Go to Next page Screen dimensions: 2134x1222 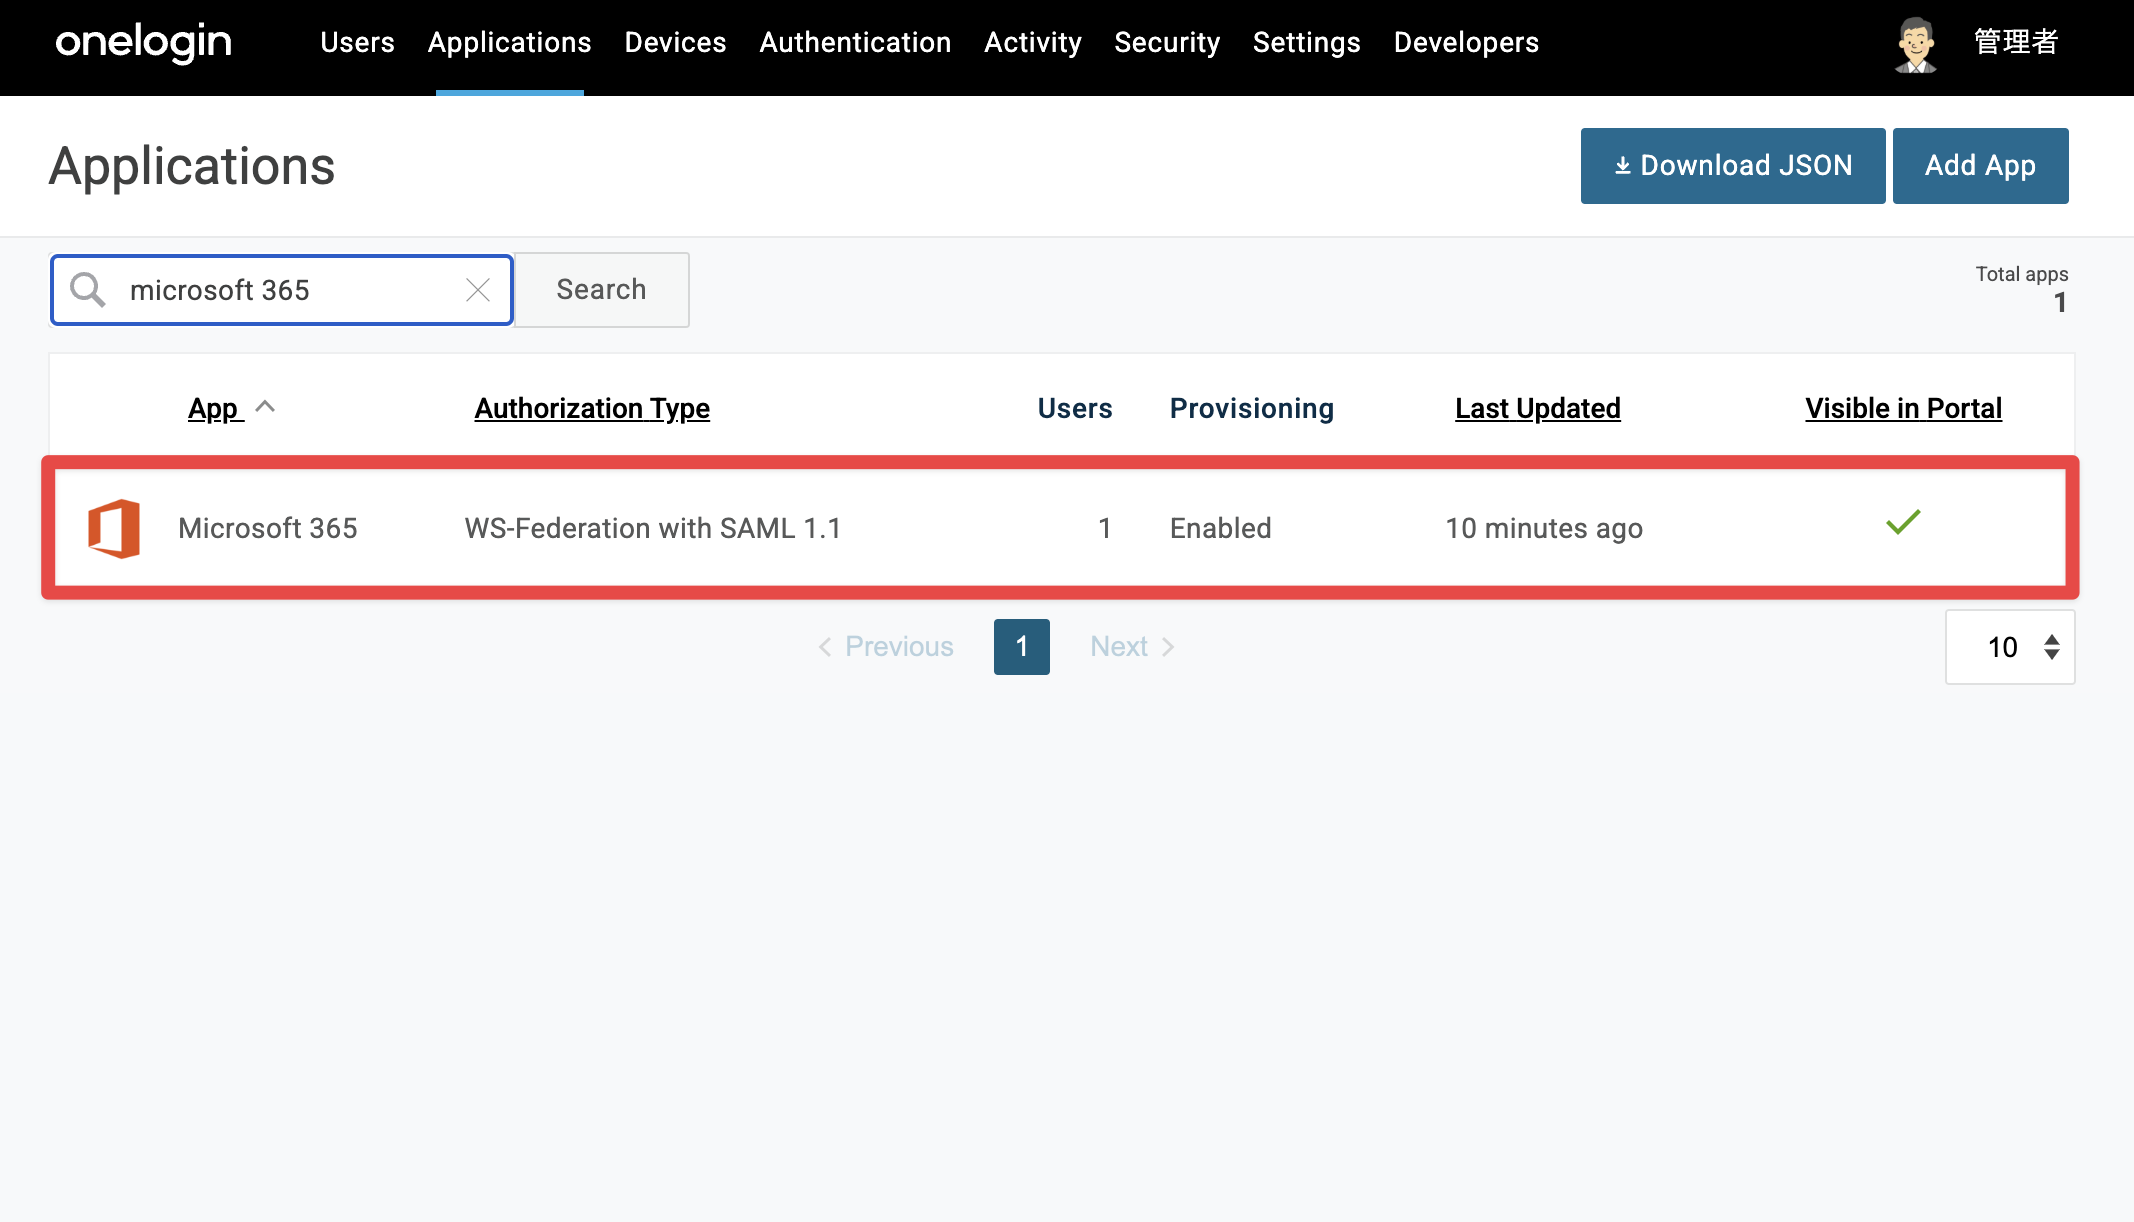[1132, 647]
